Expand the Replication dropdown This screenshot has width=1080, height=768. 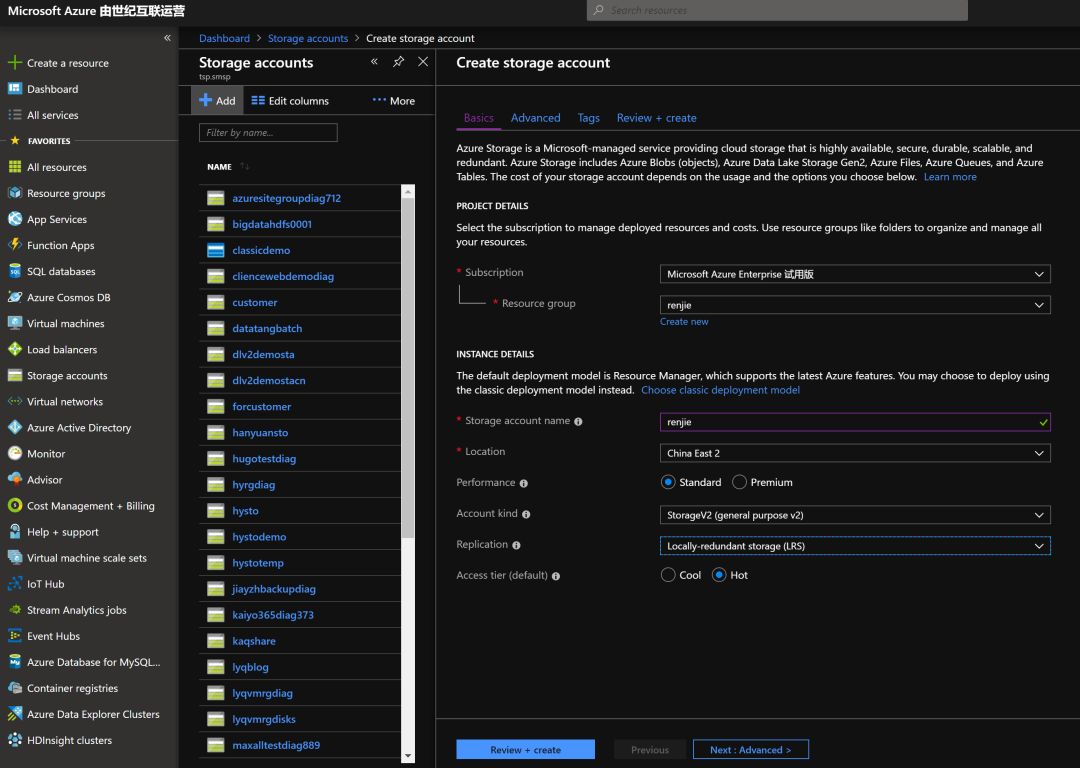point(855,546)
